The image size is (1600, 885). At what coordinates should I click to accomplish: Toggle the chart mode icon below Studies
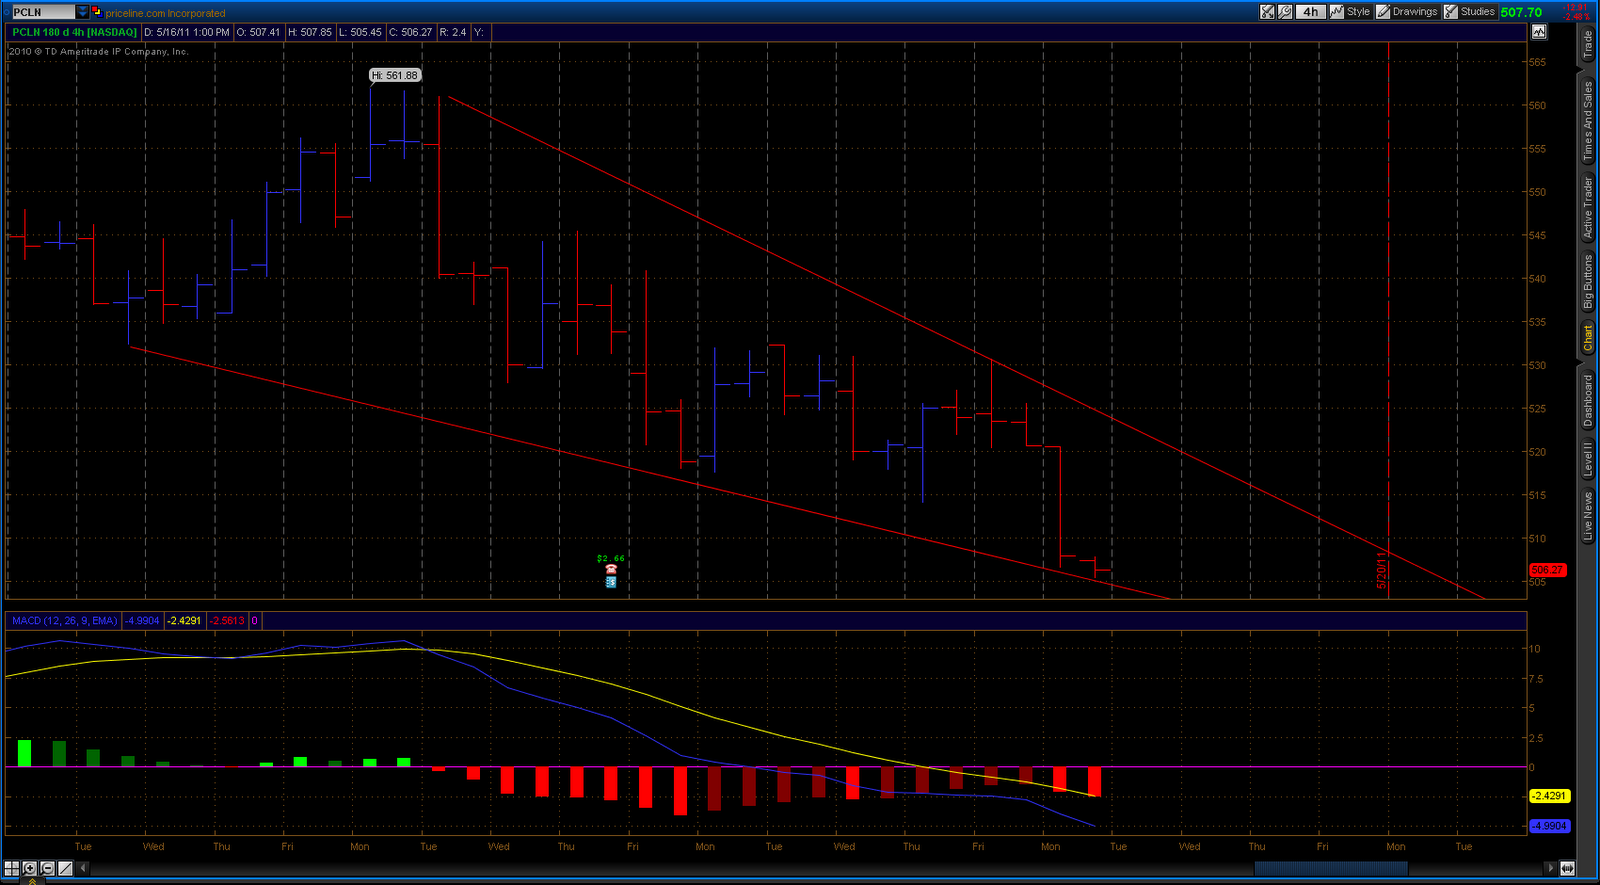pos(1538,32)
